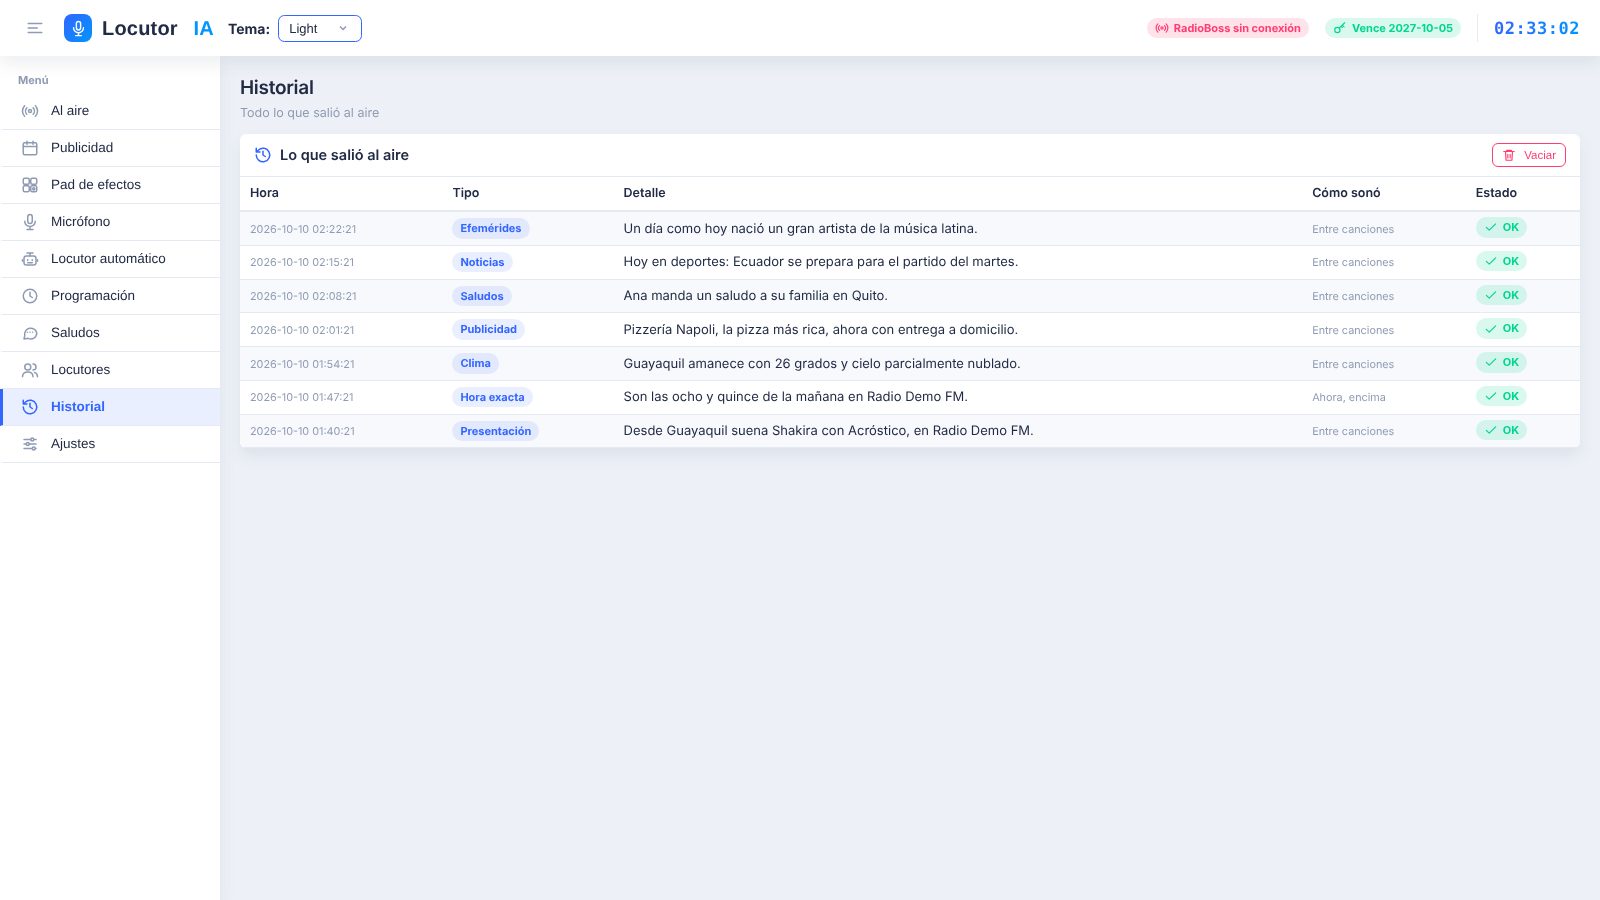Click the Saludos chat bubble icon
Screen dimensions: 1600x900
pyautogui.click(x=30, y=333)
